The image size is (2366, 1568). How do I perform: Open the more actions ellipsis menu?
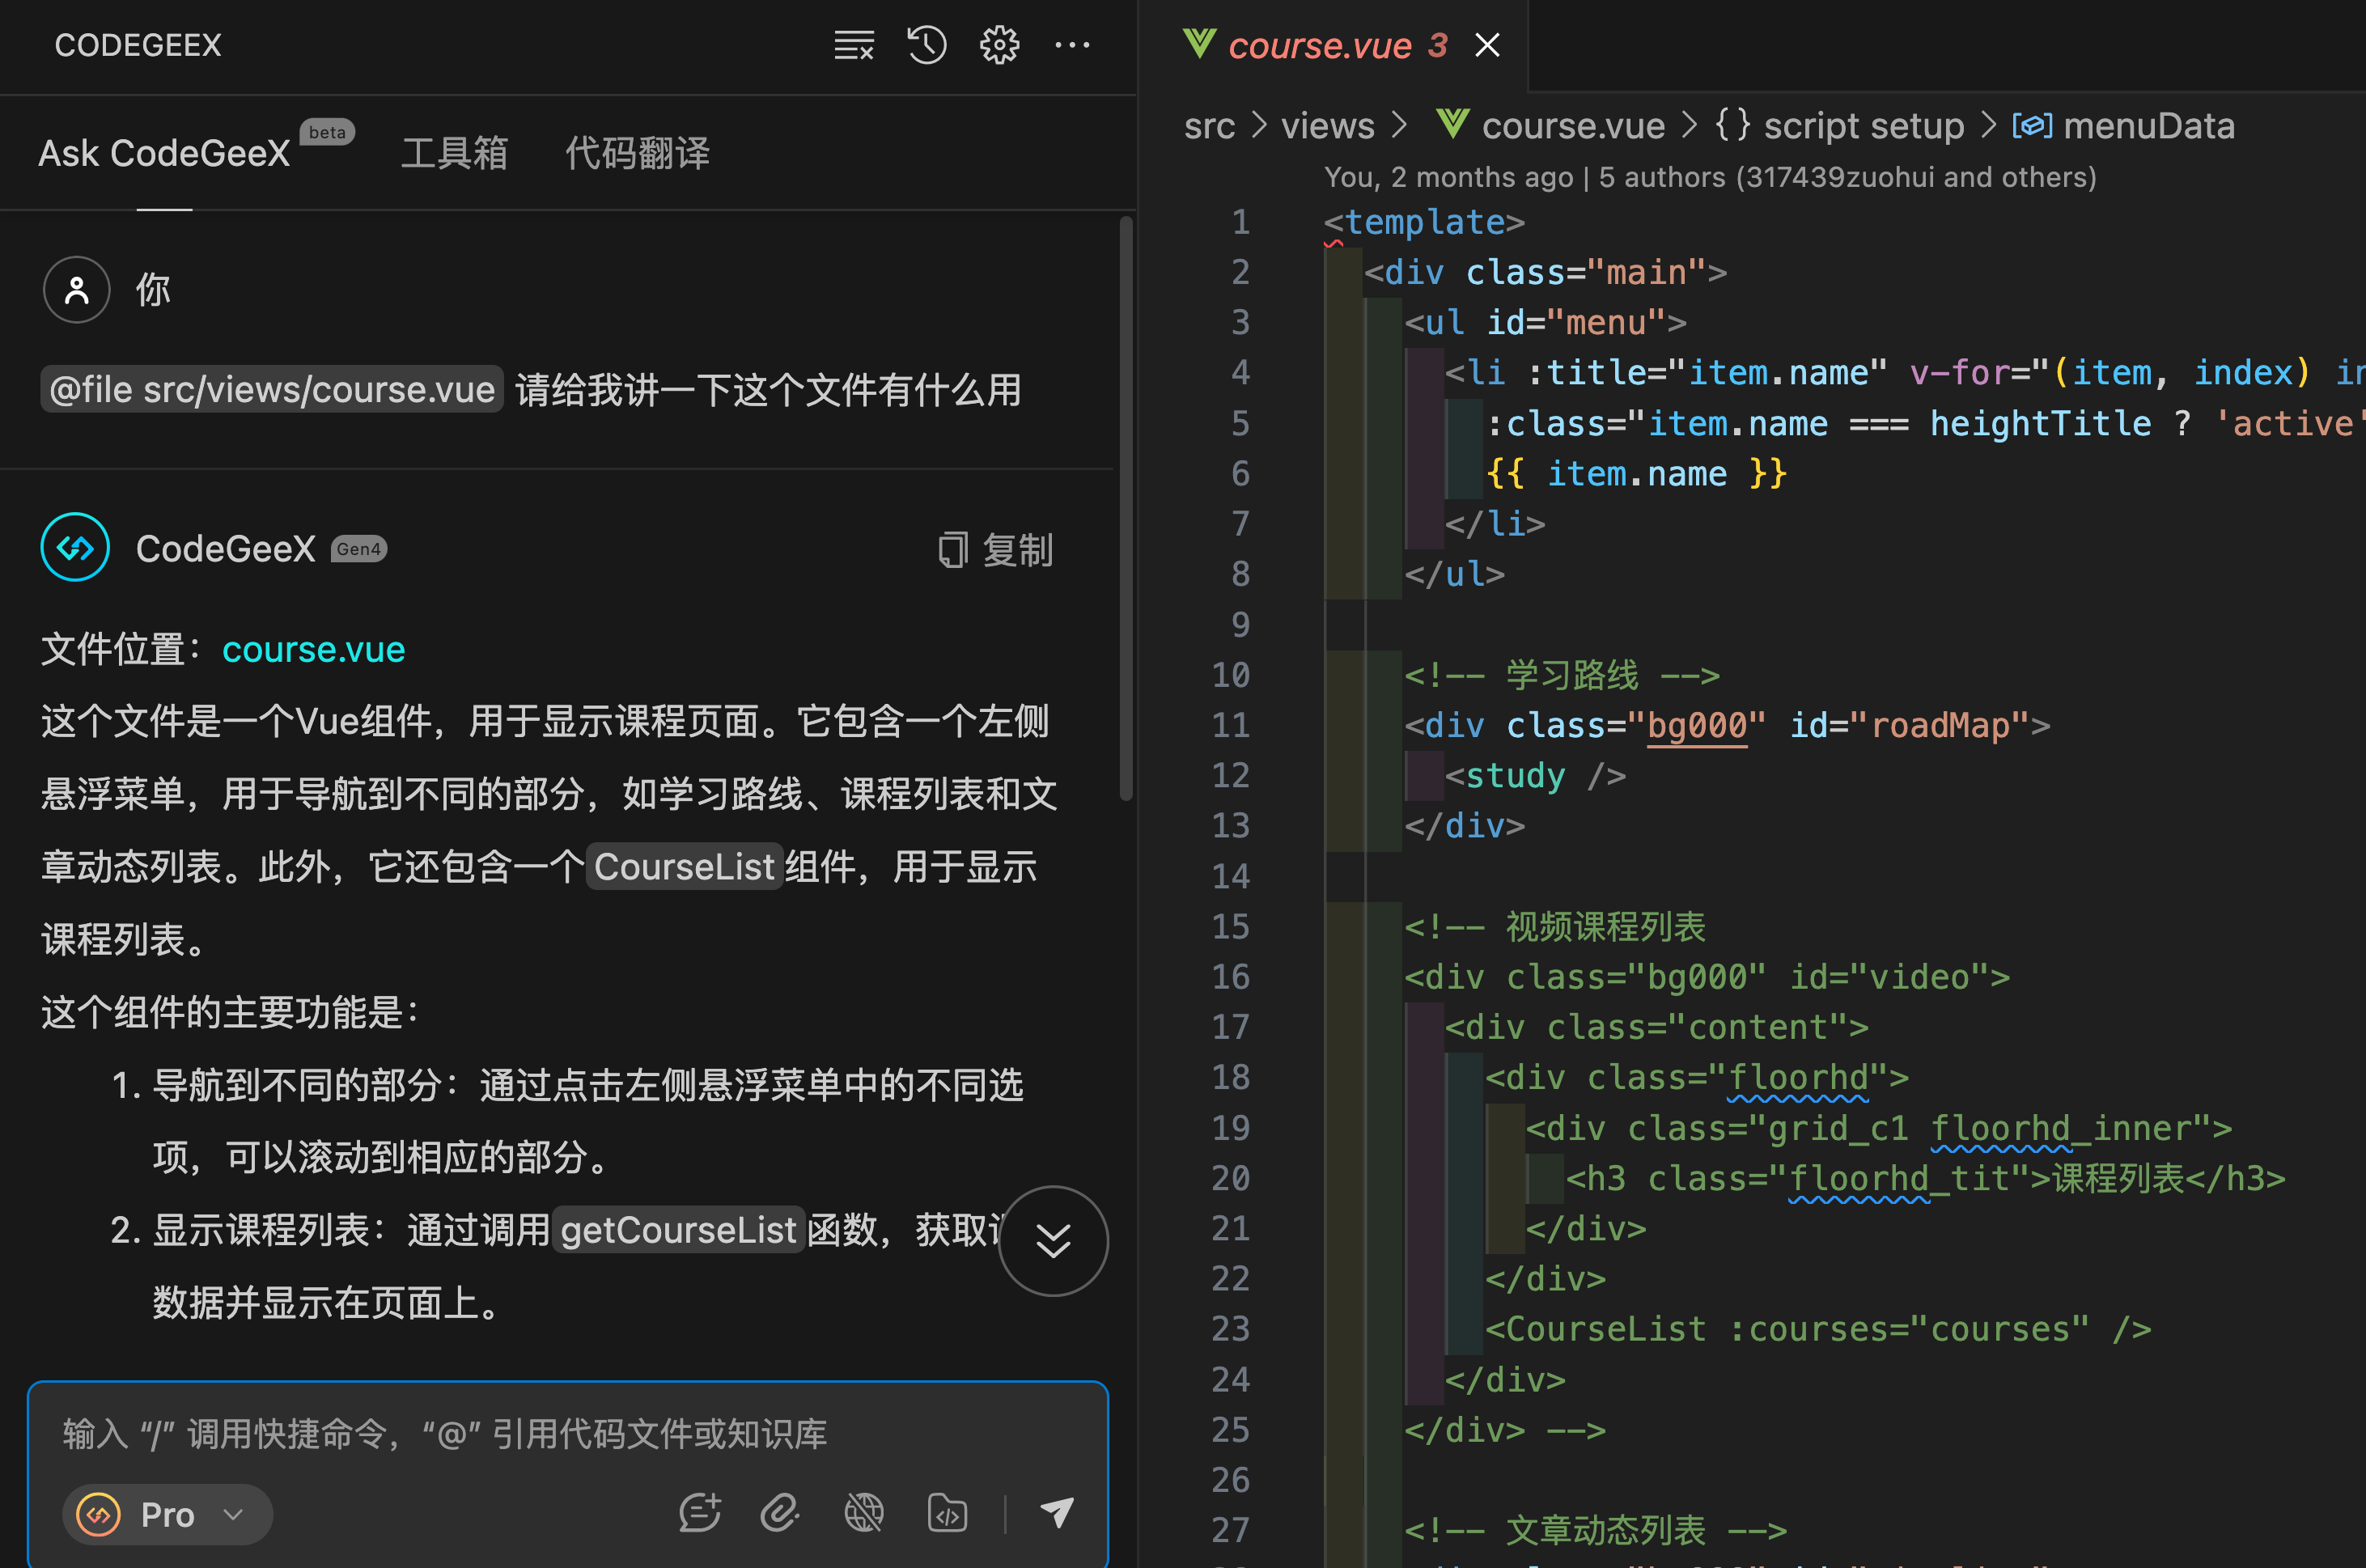pyautogui.click(x=1072, y=45)
